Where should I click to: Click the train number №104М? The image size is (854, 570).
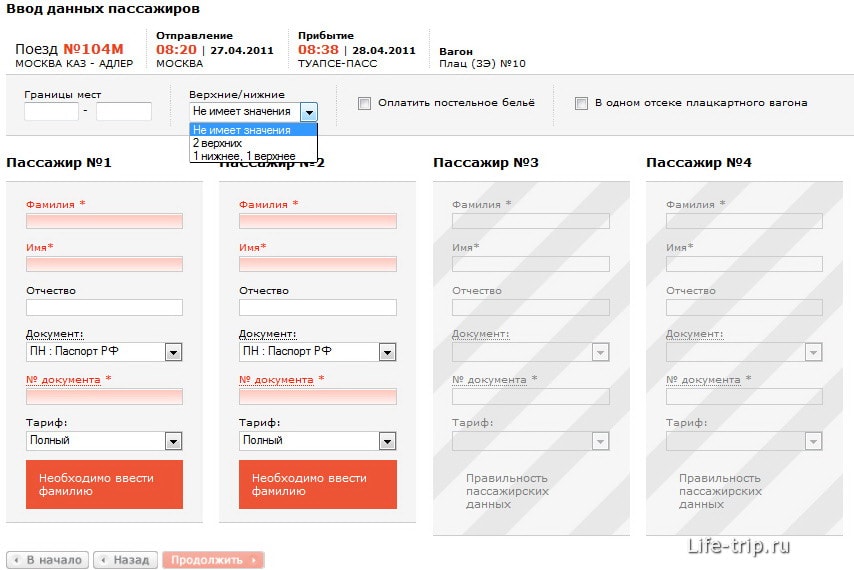click(x=93, y=49)
